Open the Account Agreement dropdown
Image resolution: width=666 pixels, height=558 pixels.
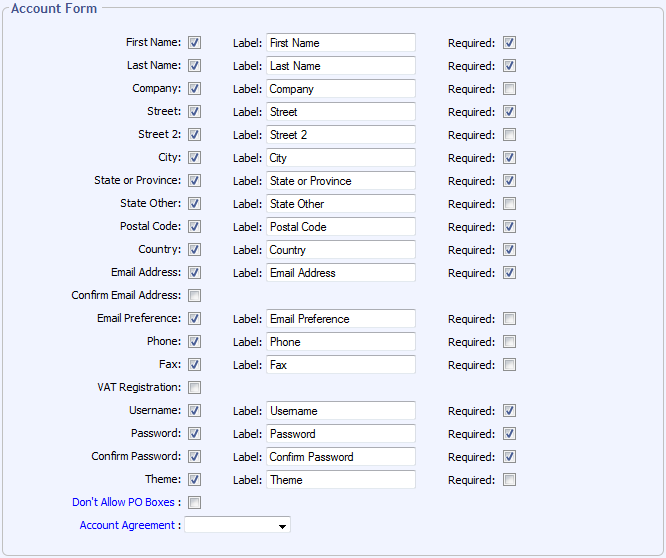click(238, 525)
